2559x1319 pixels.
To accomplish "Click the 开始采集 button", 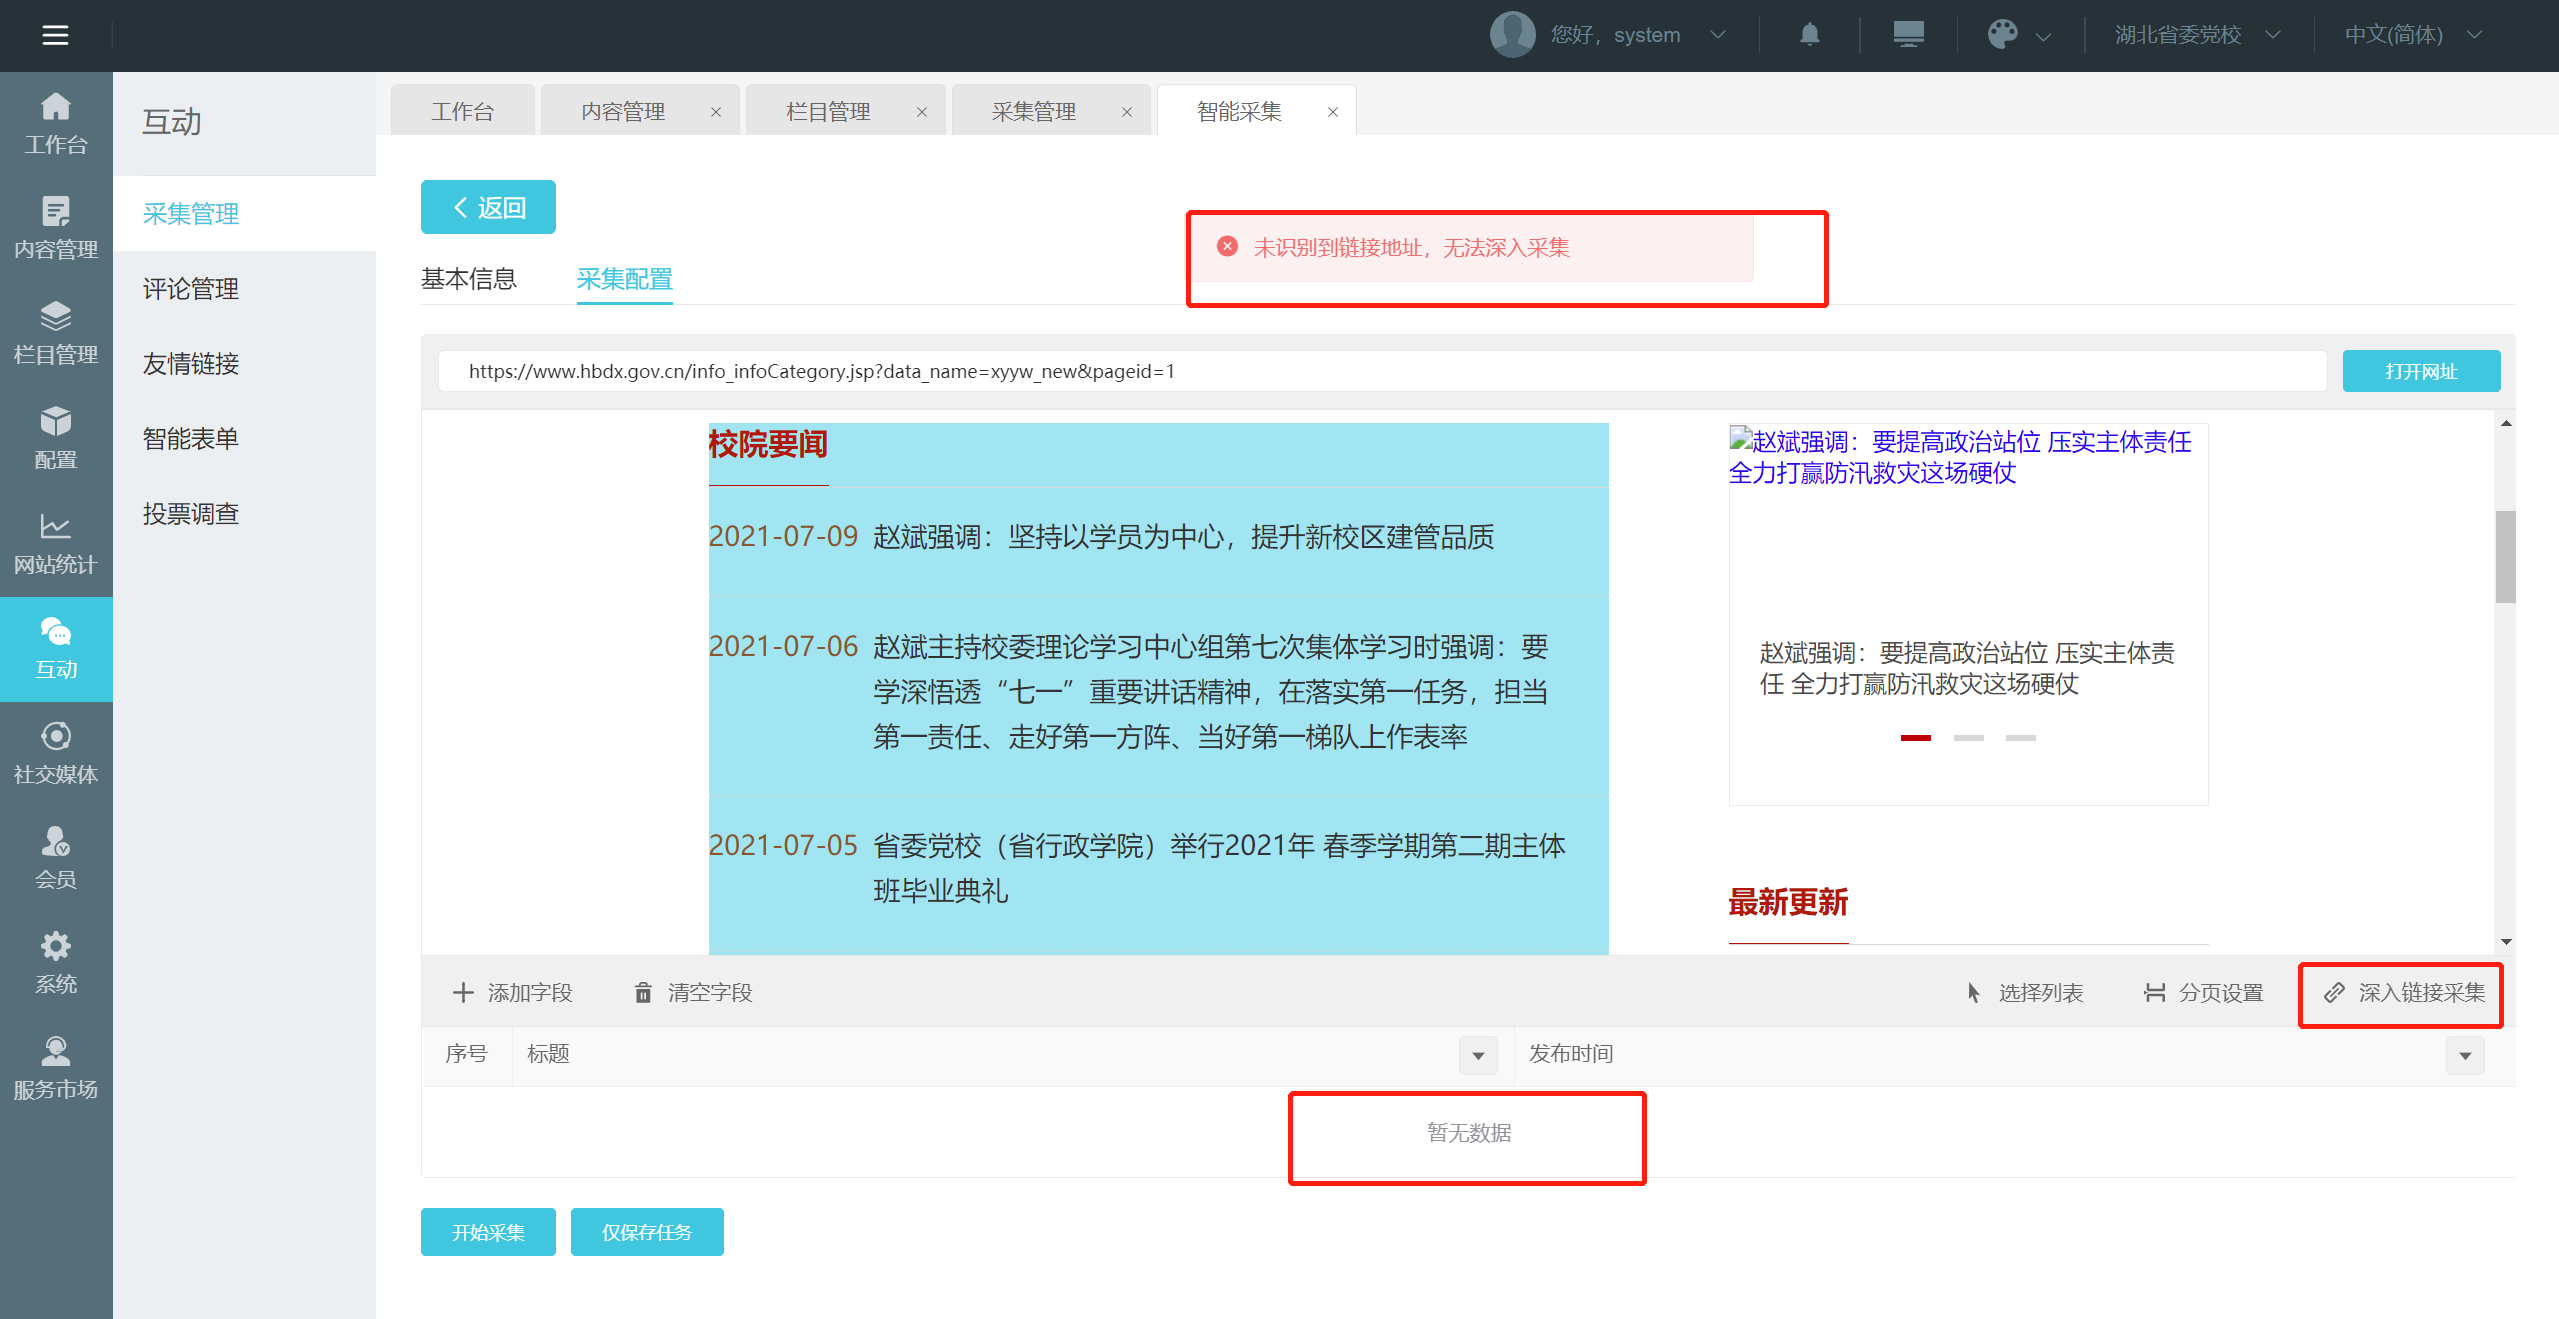I will point(488,1232).
